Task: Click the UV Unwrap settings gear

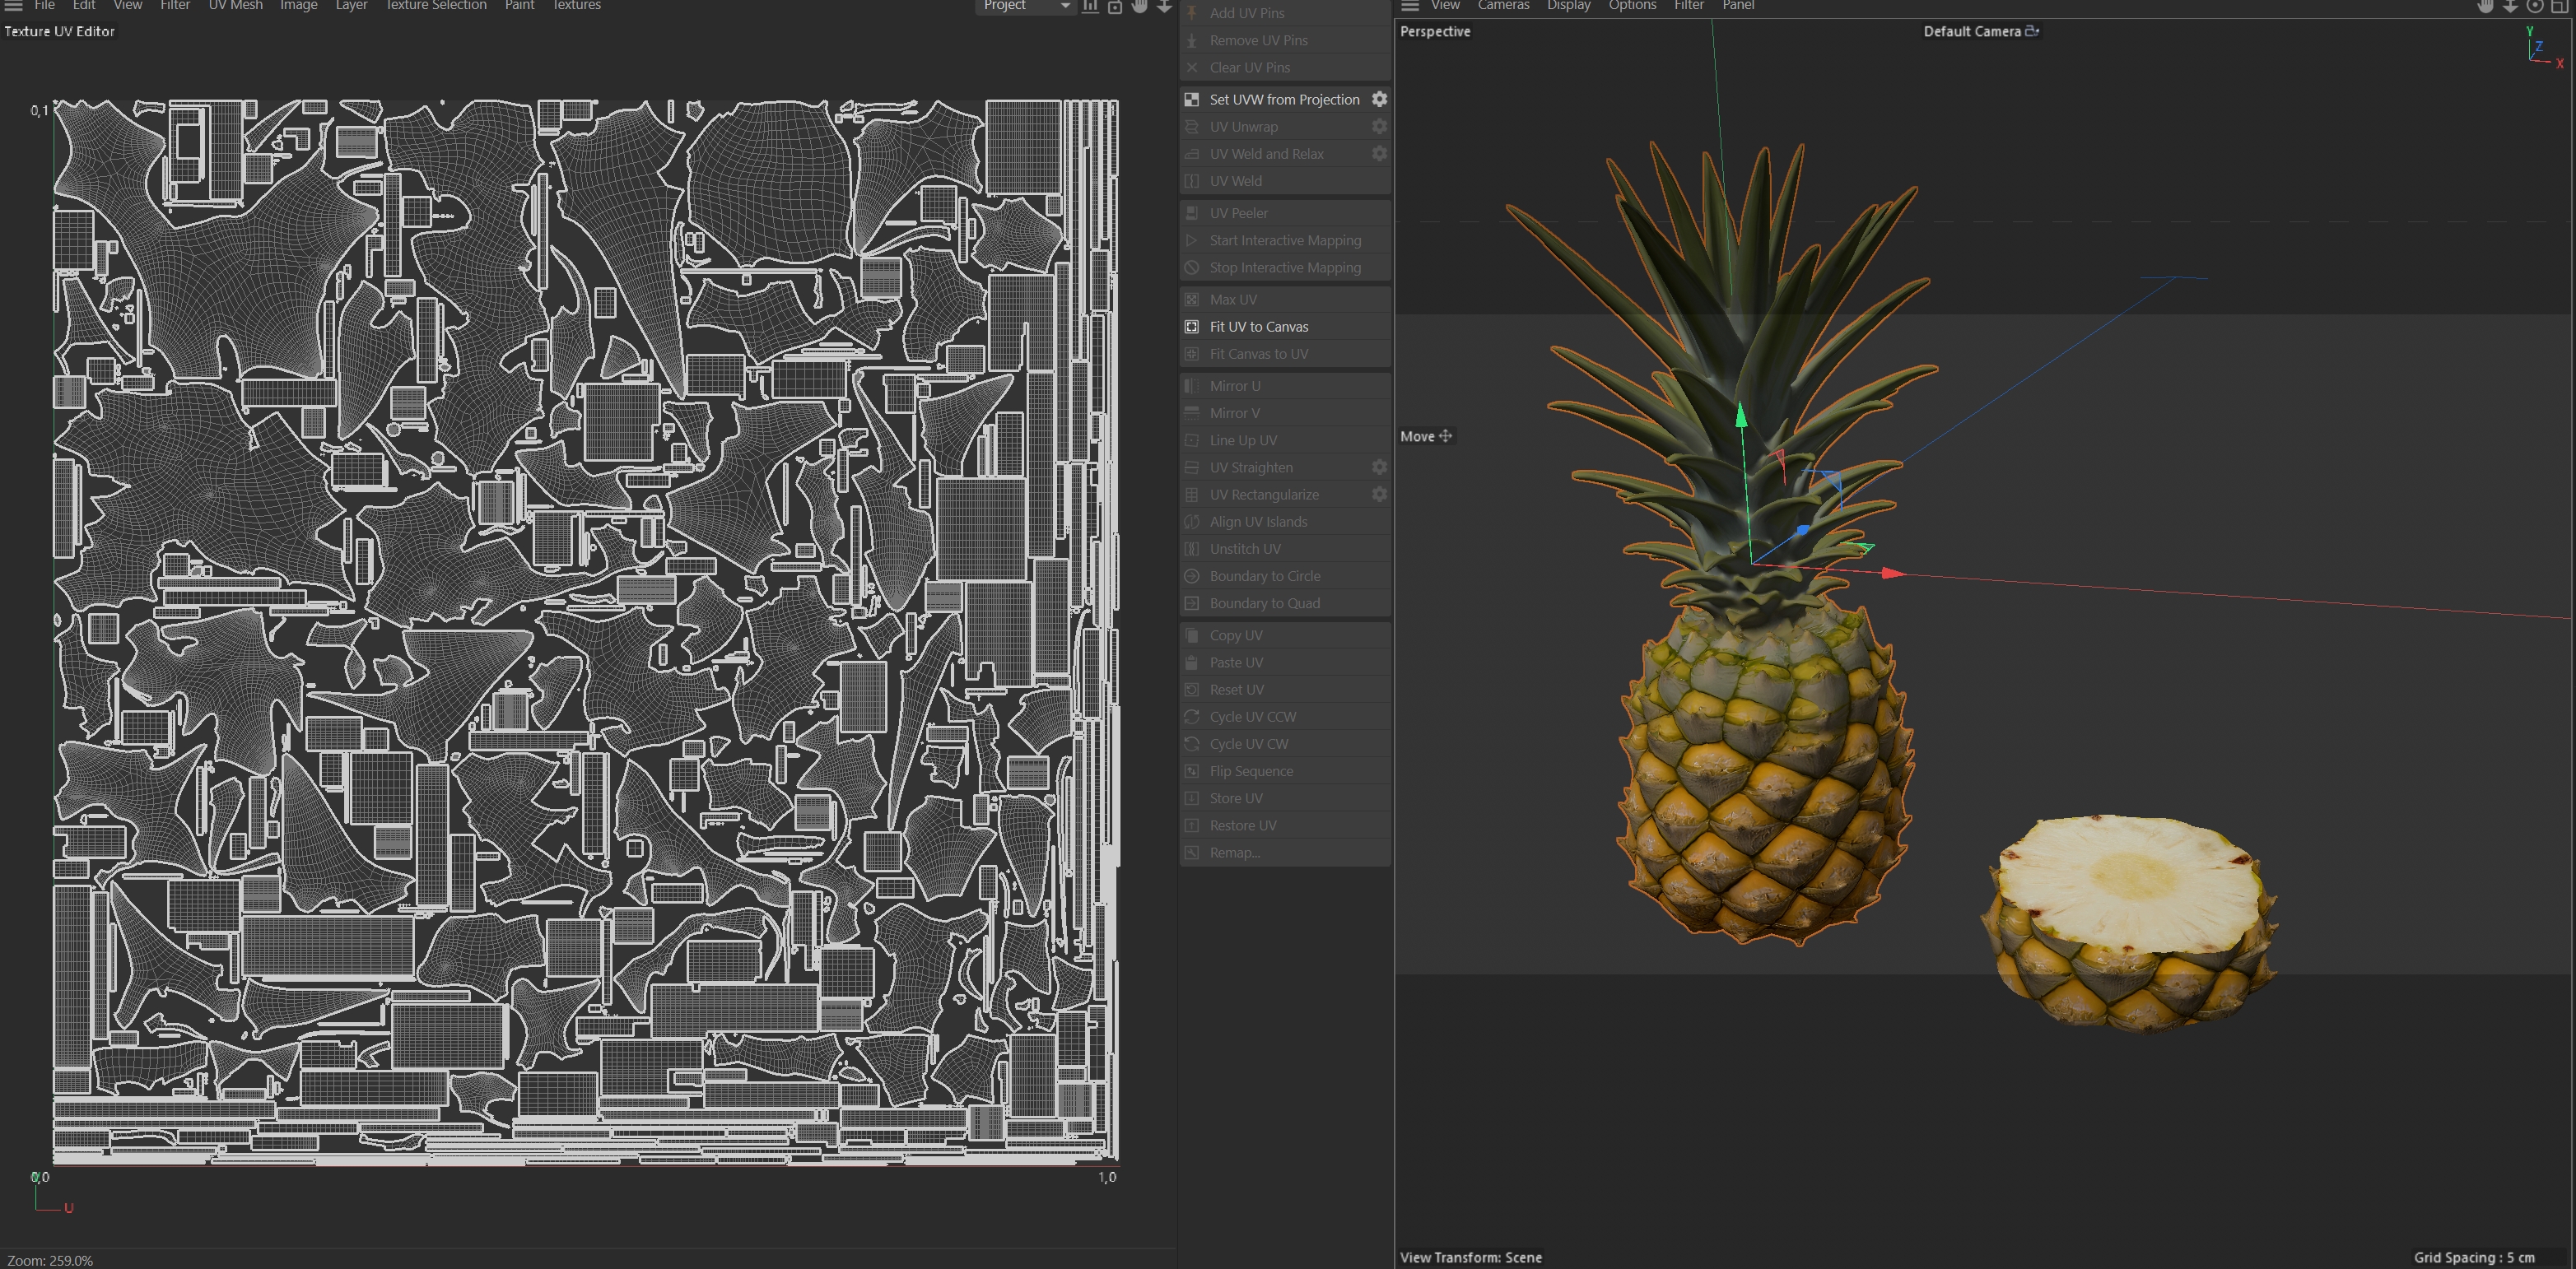Action: pos(1379,126)
